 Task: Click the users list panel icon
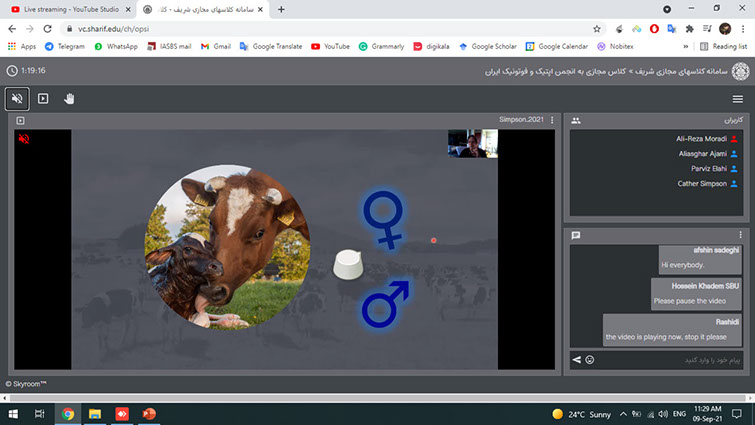click(576, 121)
